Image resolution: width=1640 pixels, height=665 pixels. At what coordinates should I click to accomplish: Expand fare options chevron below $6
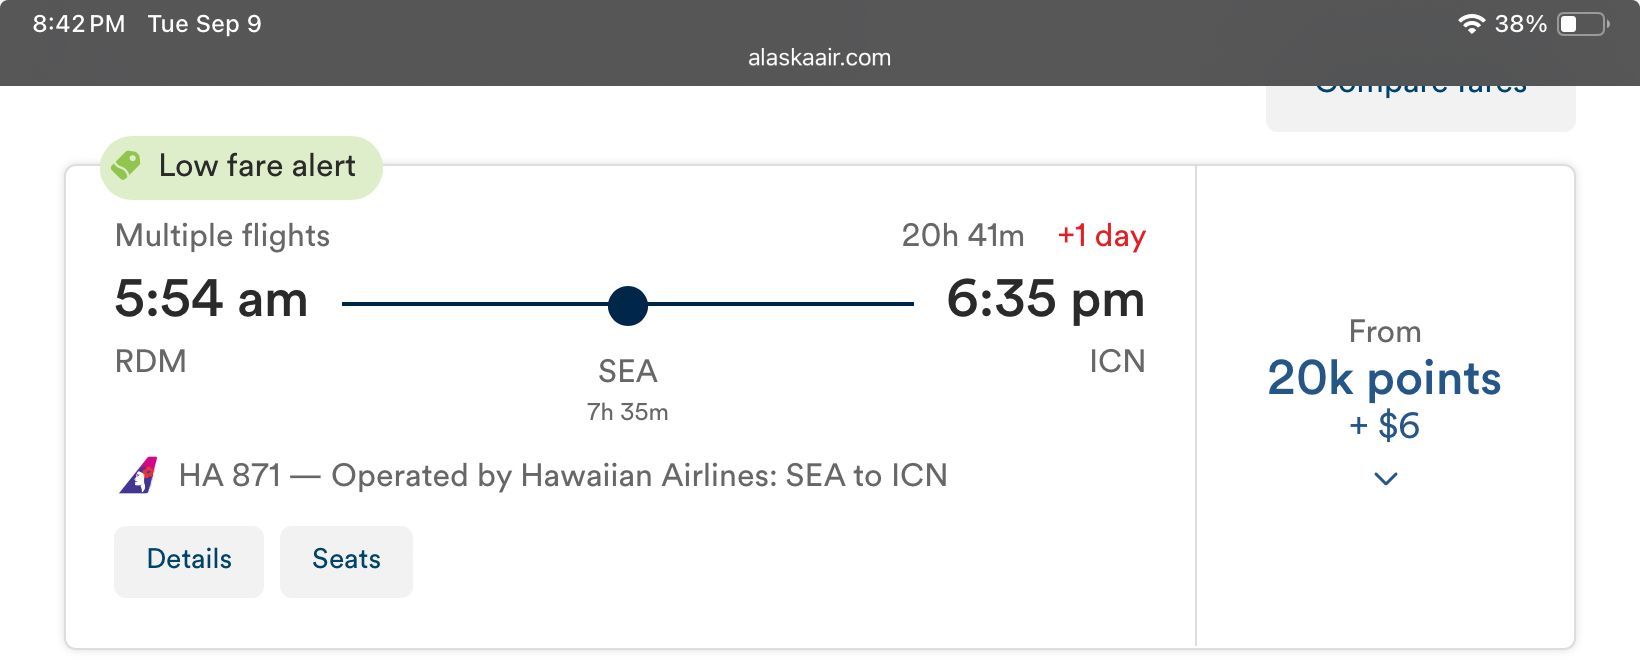(x=1385, y=479)
